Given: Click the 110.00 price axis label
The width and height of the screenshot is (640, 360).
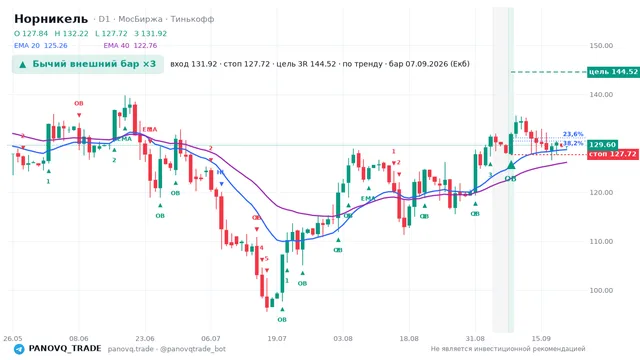Looking at the screenshot, I should point(601,242).
